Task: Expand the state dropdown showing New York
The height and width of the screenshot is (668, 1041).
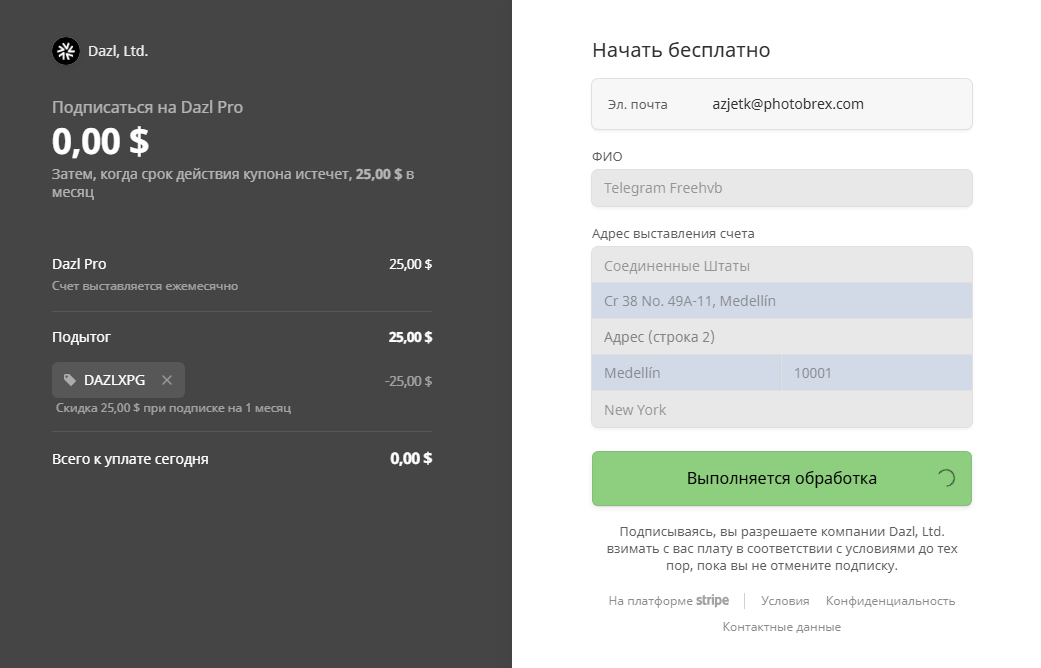Action: [781, 410]
